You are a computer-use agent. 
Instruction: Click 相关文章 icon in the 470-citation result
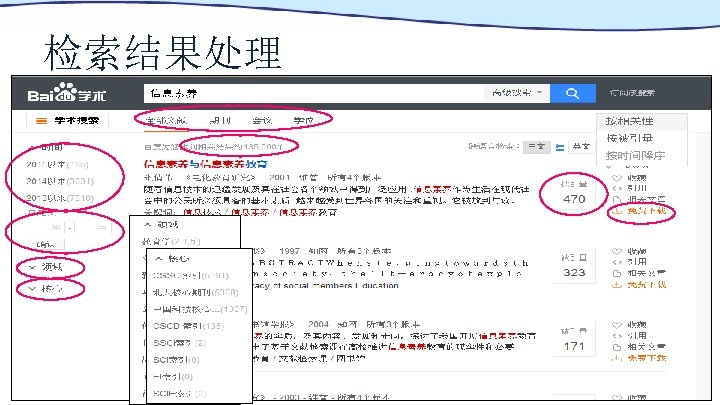point(617,200)
